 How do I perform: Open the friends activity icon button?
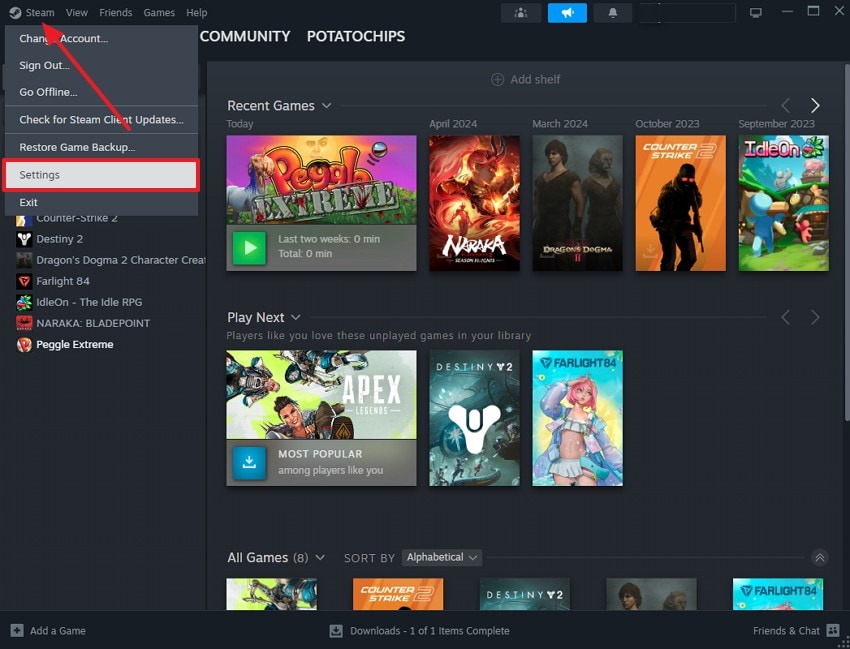coord(520,12)
